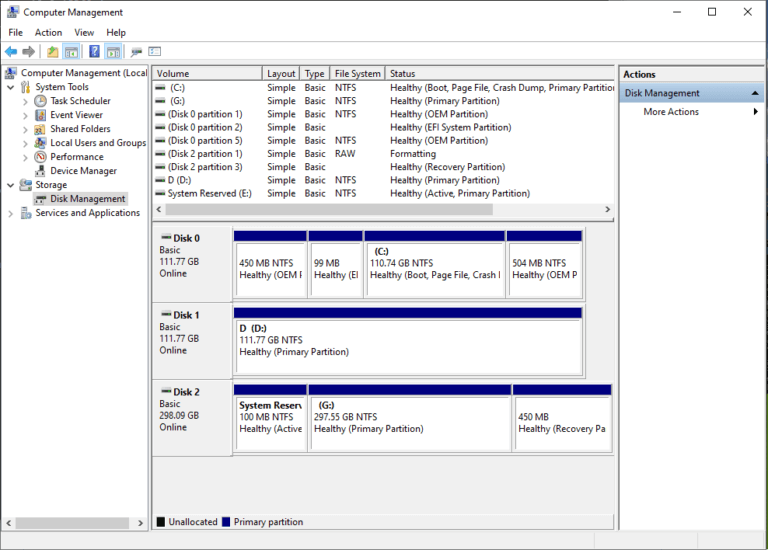Click left arrow of volume list scrollbar
Image resolution: width=768 pixels, height=550 pixels.
[x=159, y=209]
